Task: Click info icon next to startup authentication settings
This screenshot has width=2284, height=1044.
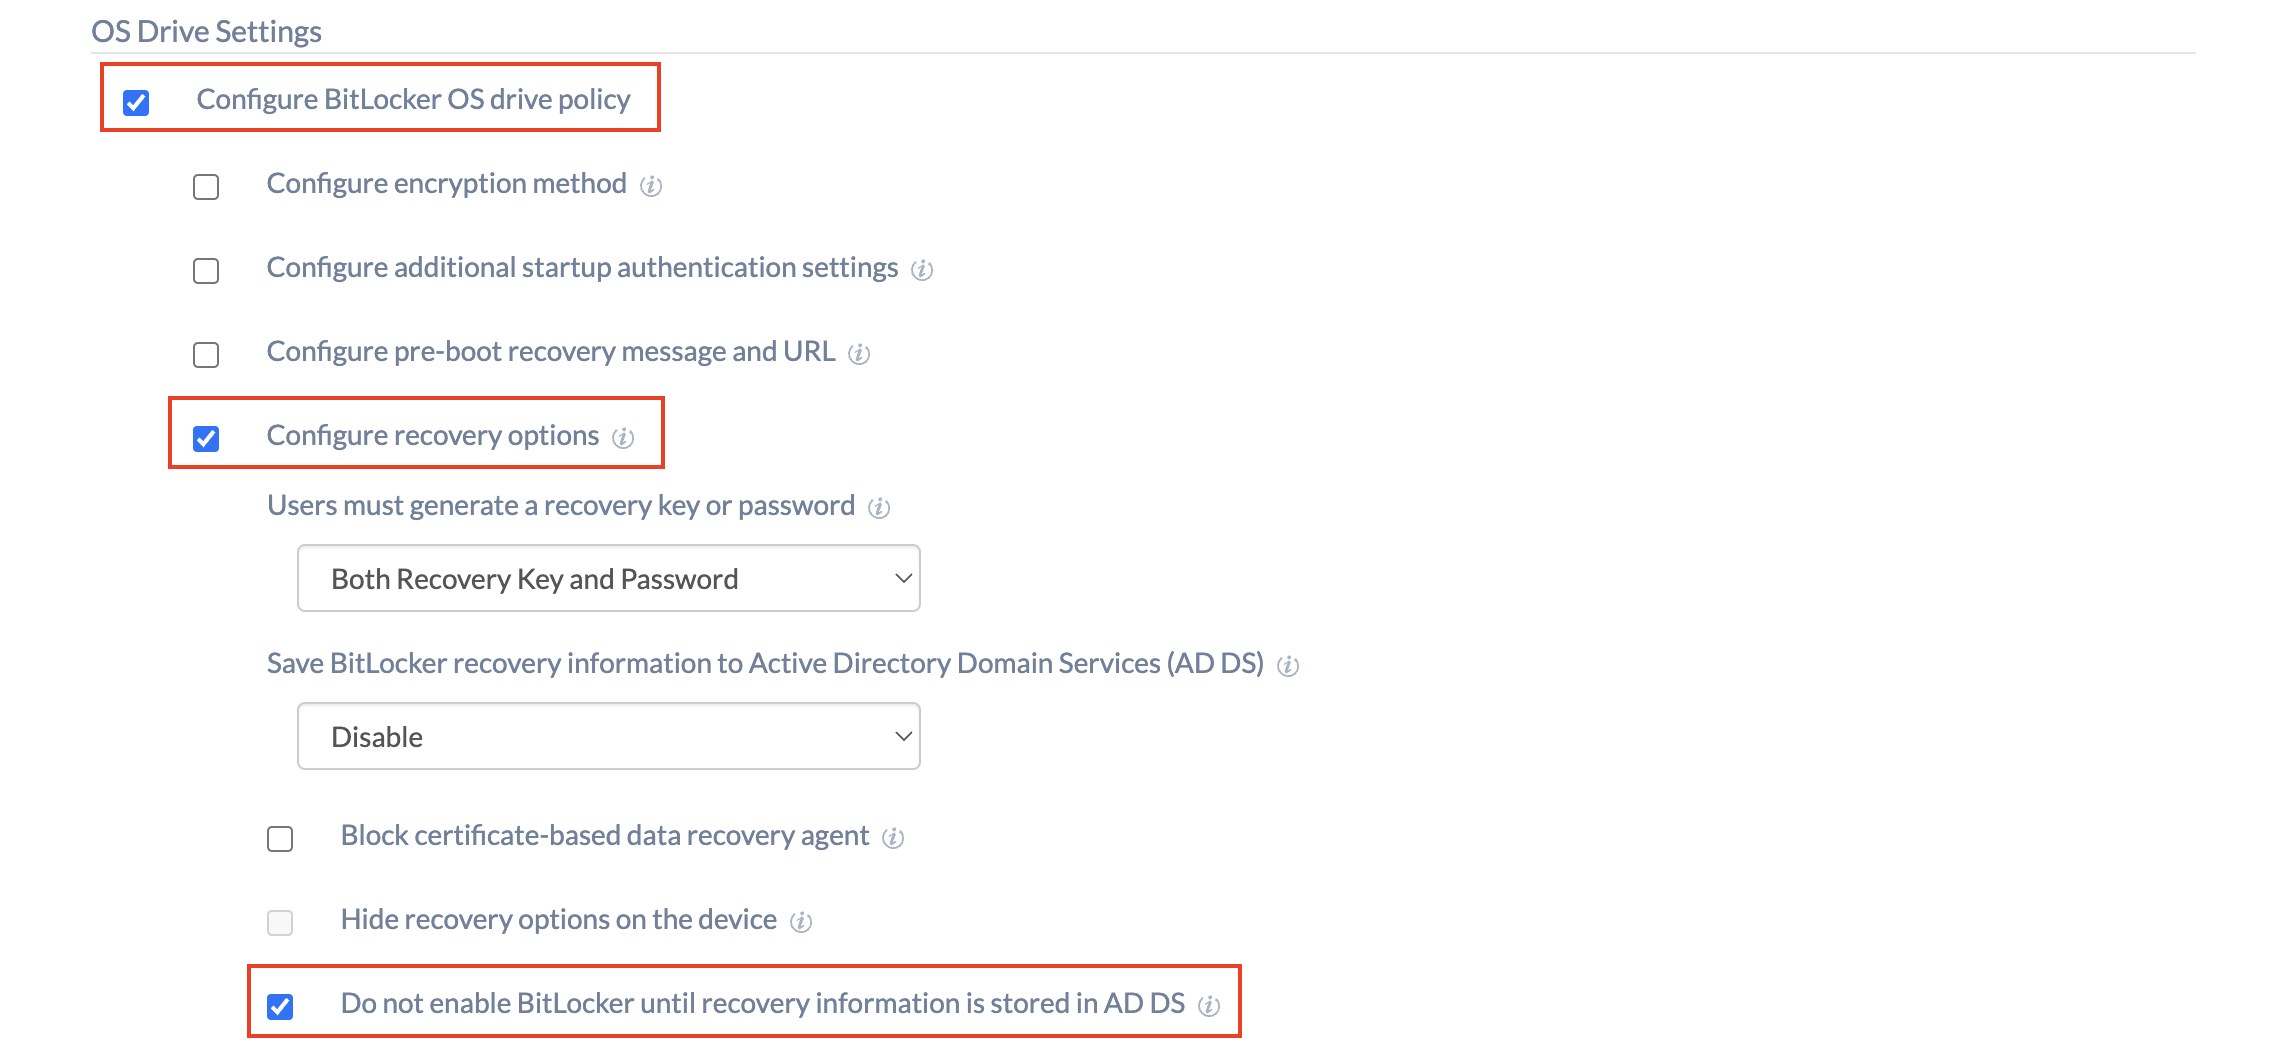Action: click(922, 270)
